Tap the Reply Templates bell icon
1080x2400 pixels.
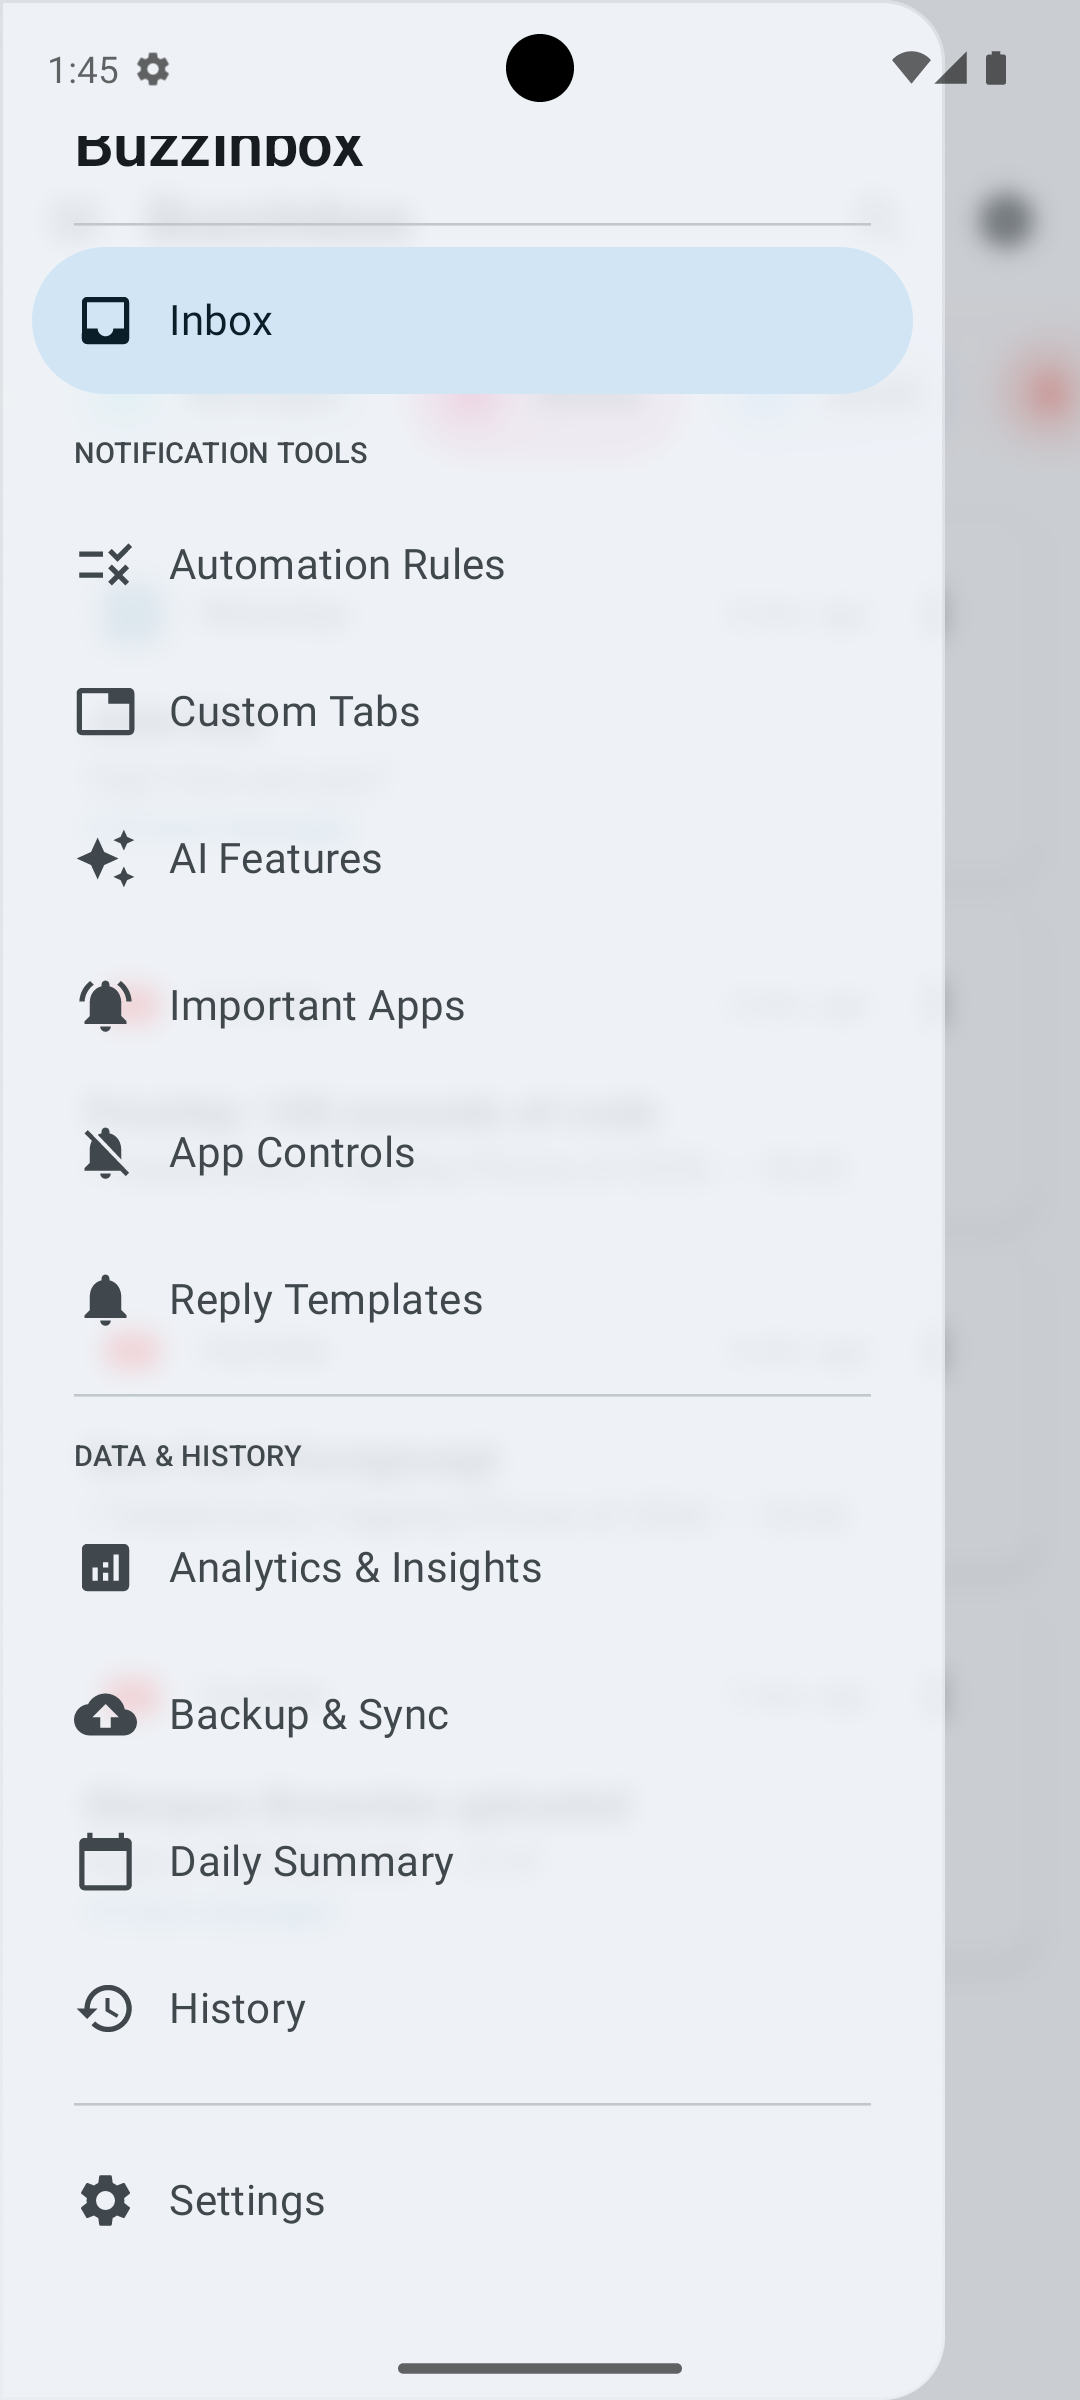coord(105,1298)
